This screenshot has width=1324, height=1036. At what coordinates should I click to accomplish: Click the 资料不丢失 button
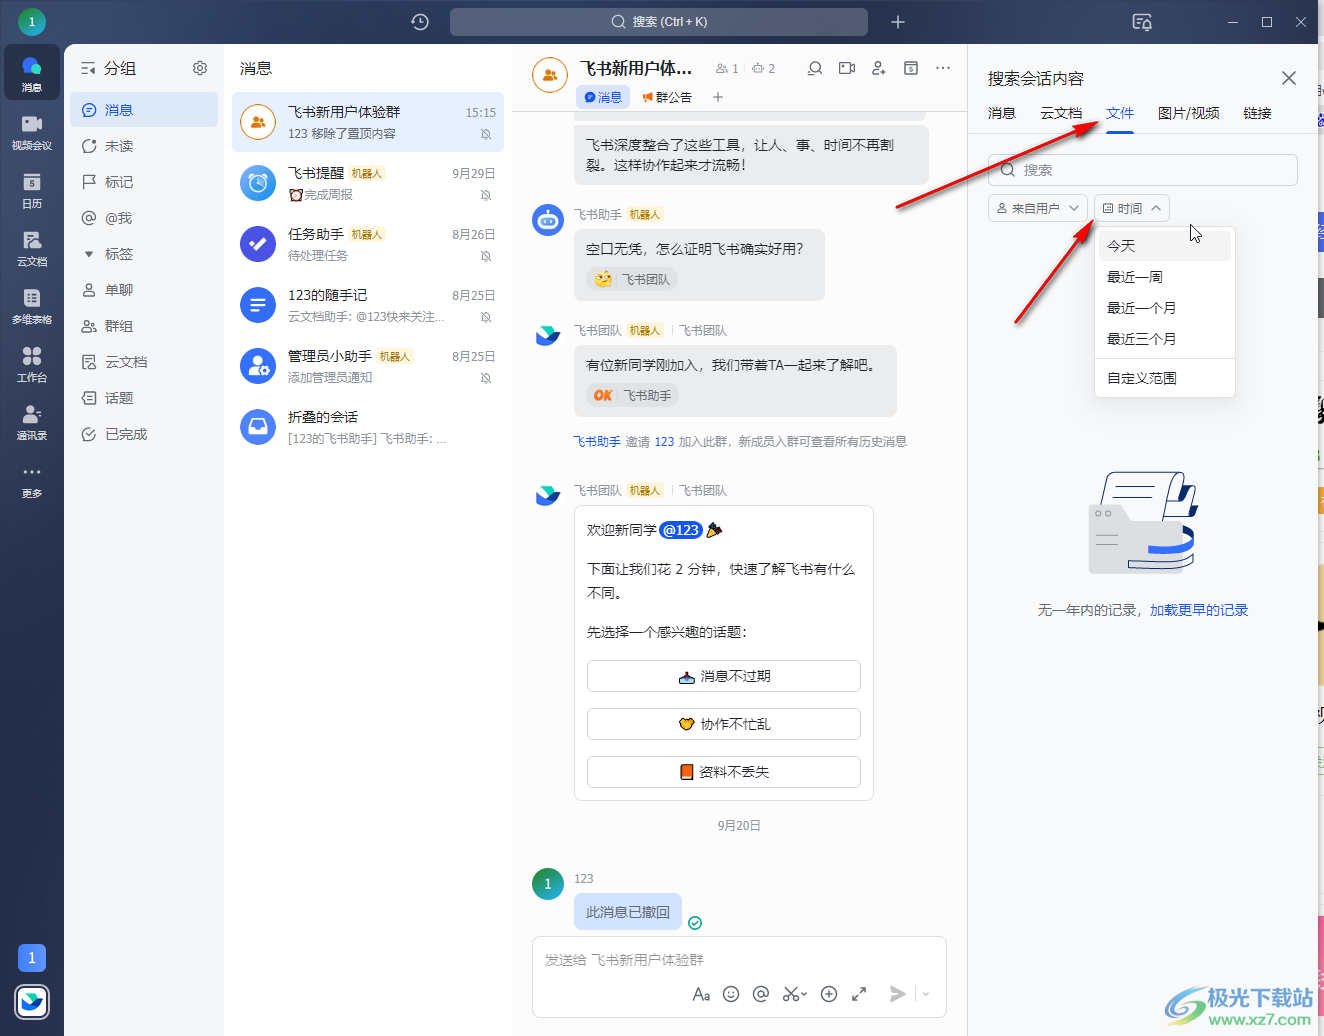(724, 772)
